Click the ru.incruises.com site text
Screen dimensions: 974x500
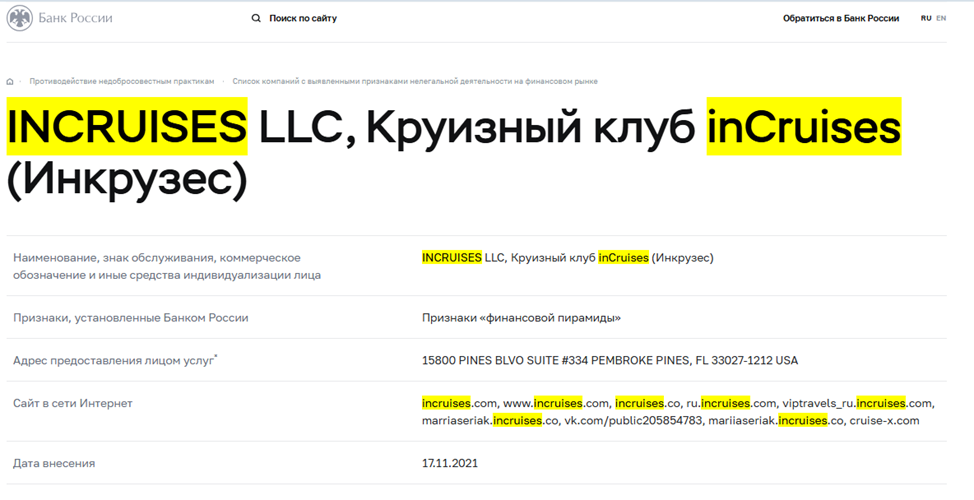tap(731, 403)
